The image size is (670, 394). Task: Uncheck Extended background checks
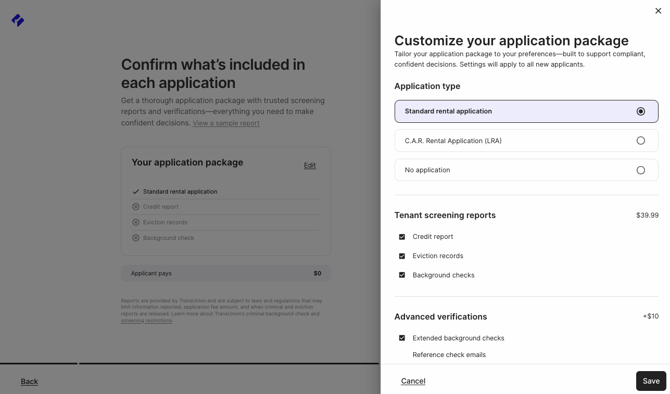(402, 338)
